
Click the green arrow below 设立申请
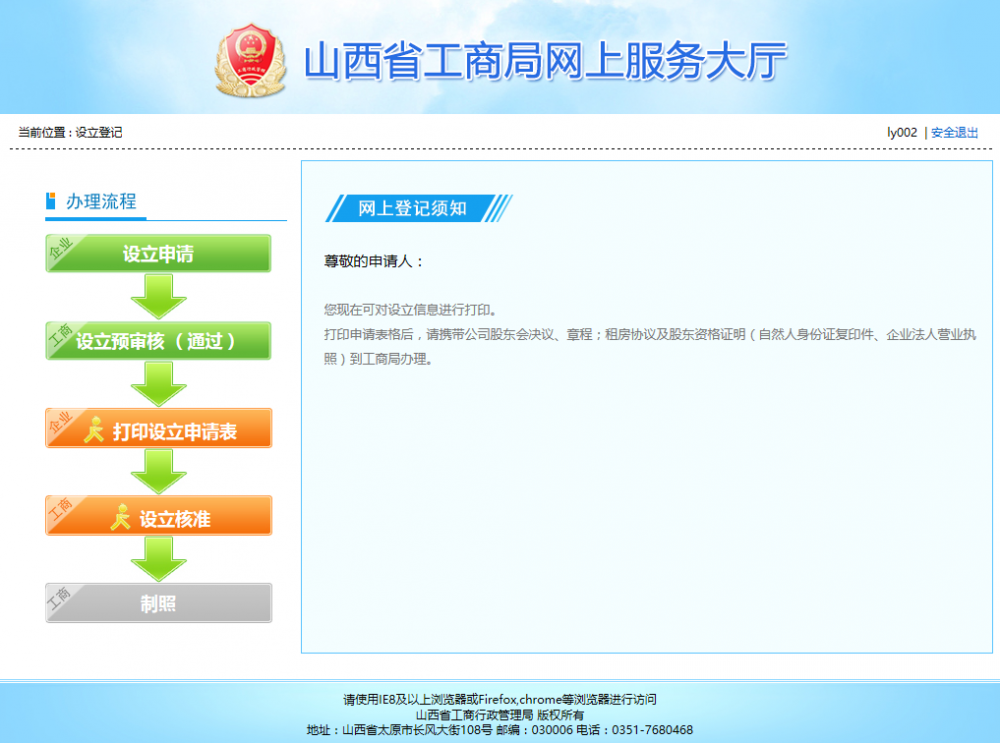point(157,294)
